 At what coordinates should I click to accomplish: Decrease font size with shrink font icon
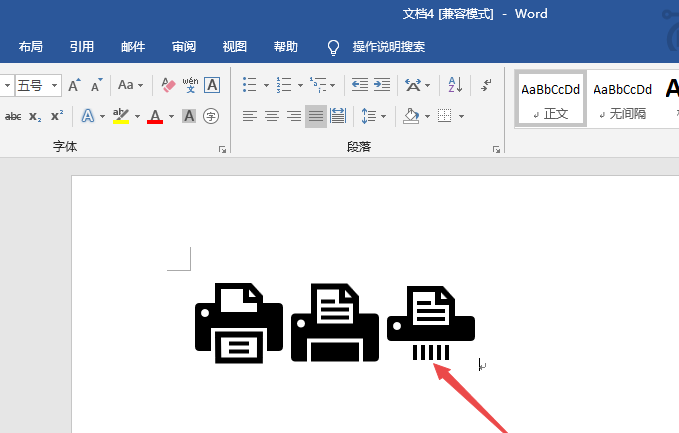[97, 85]
